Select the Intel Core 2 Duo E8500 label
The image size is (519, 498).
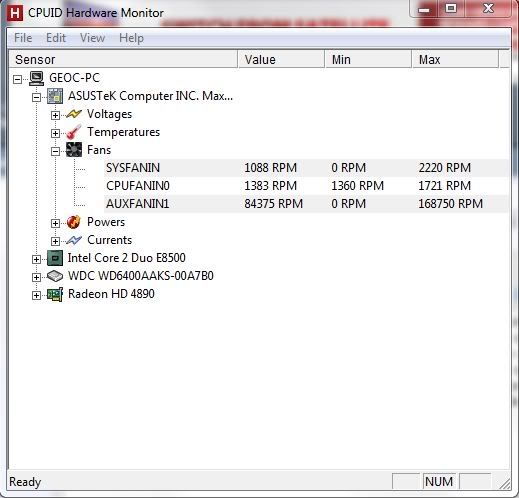coord(126,258)
